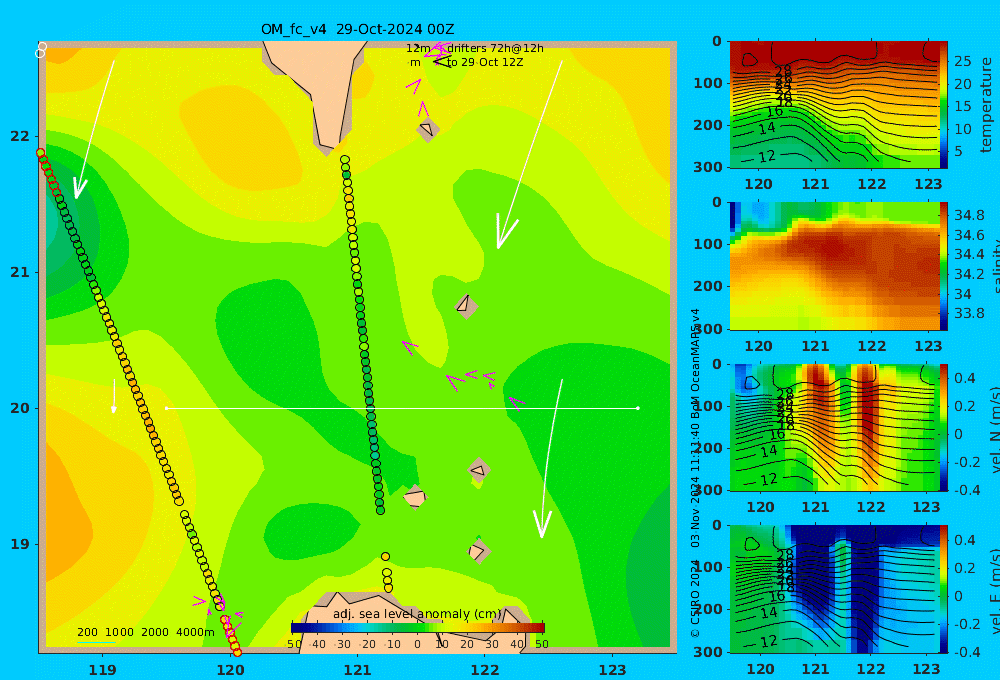The width and height of the screenshot is (1000, 680).
Task: Click the vel. N colorbar strip
Action: (944, 427)
